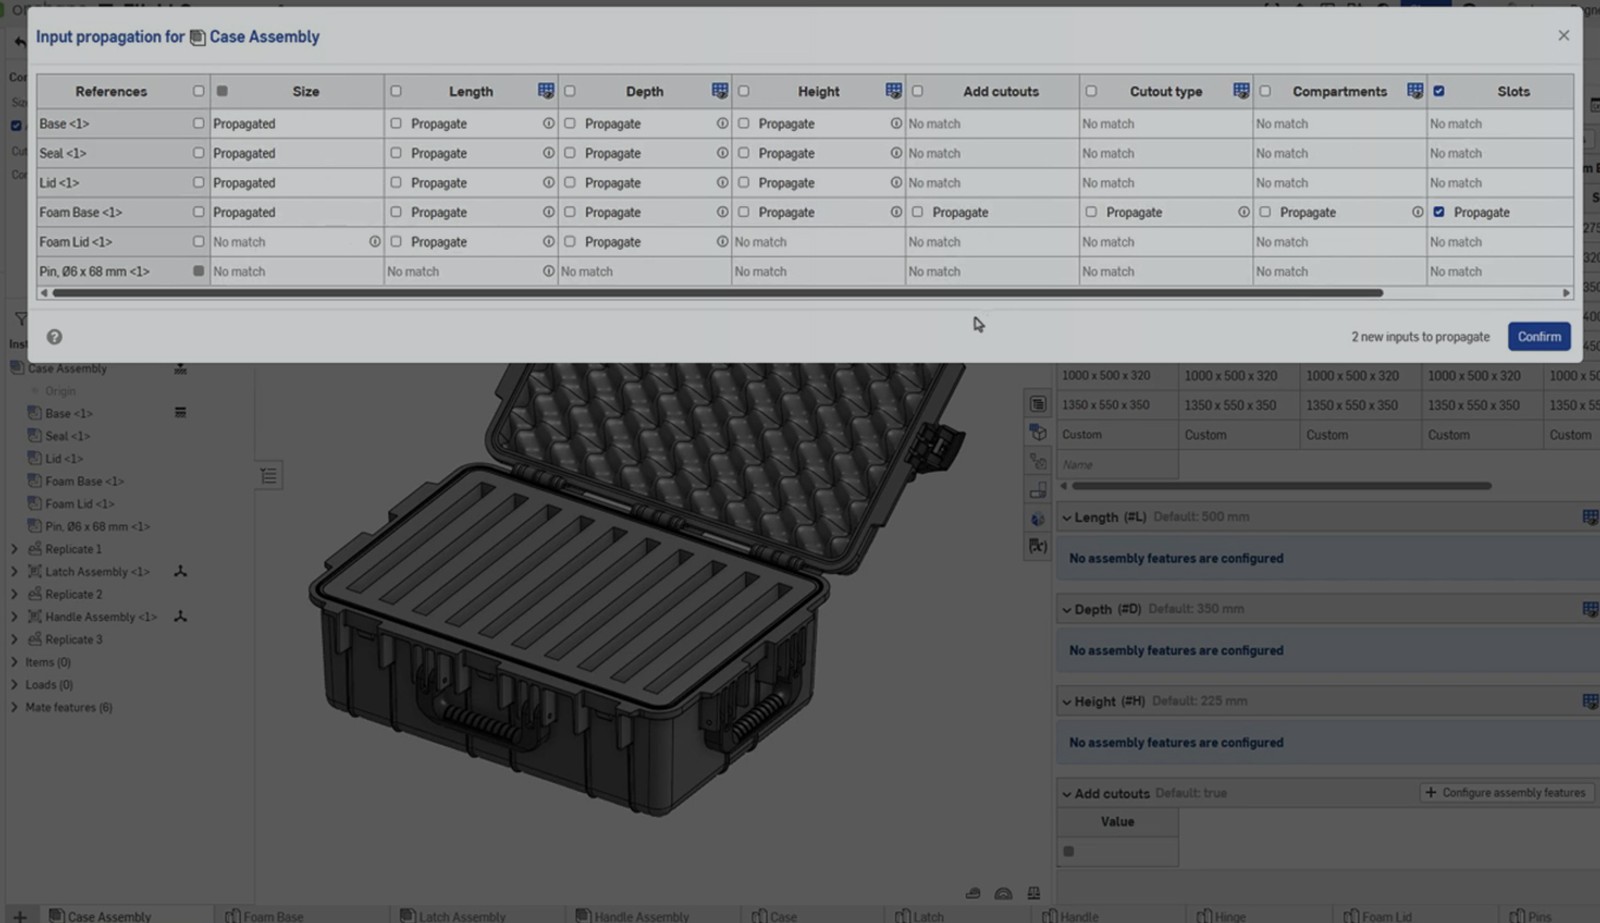This screenshot has height=923, width=1600.
Task: Click info icon in Foam Base Height cell
Action: pos(896,212)
